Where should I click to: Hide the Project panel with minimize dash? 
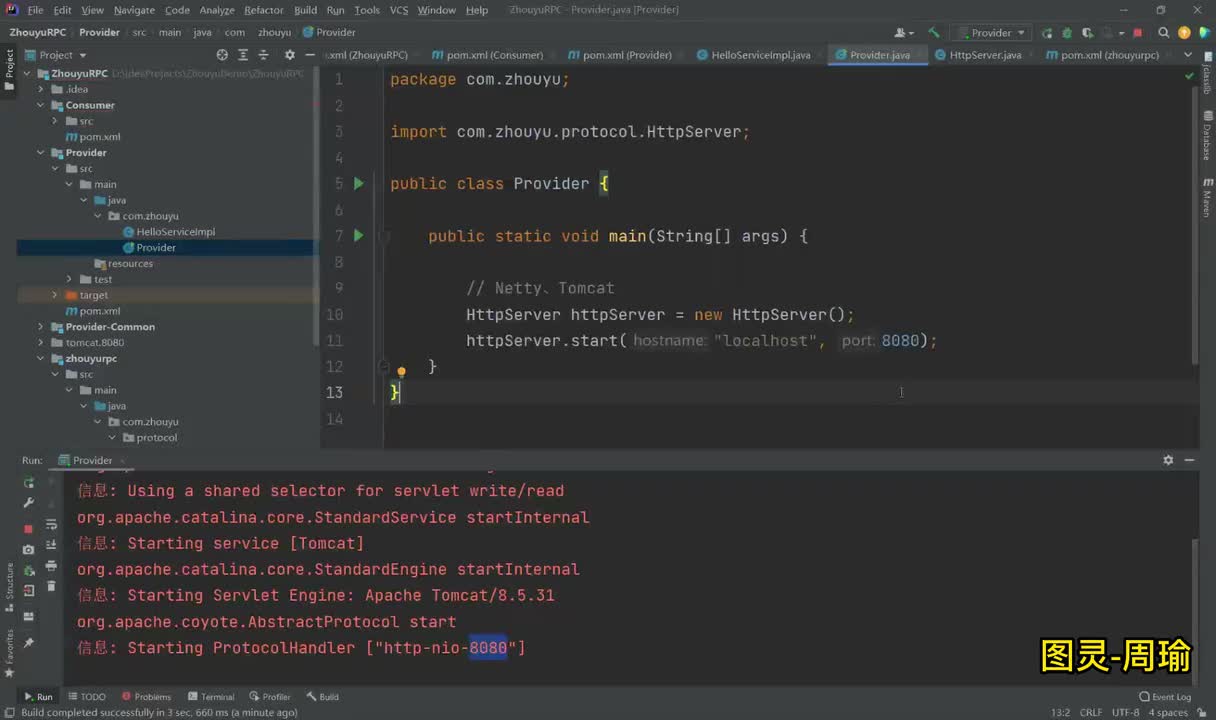(310, 55)
